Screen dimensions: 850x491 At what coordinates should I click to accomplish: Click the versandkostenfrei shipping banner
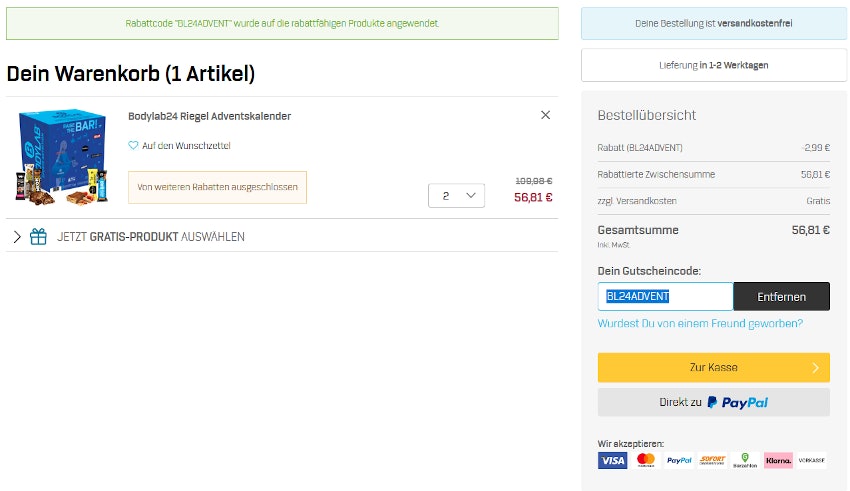tap(713, 23)
